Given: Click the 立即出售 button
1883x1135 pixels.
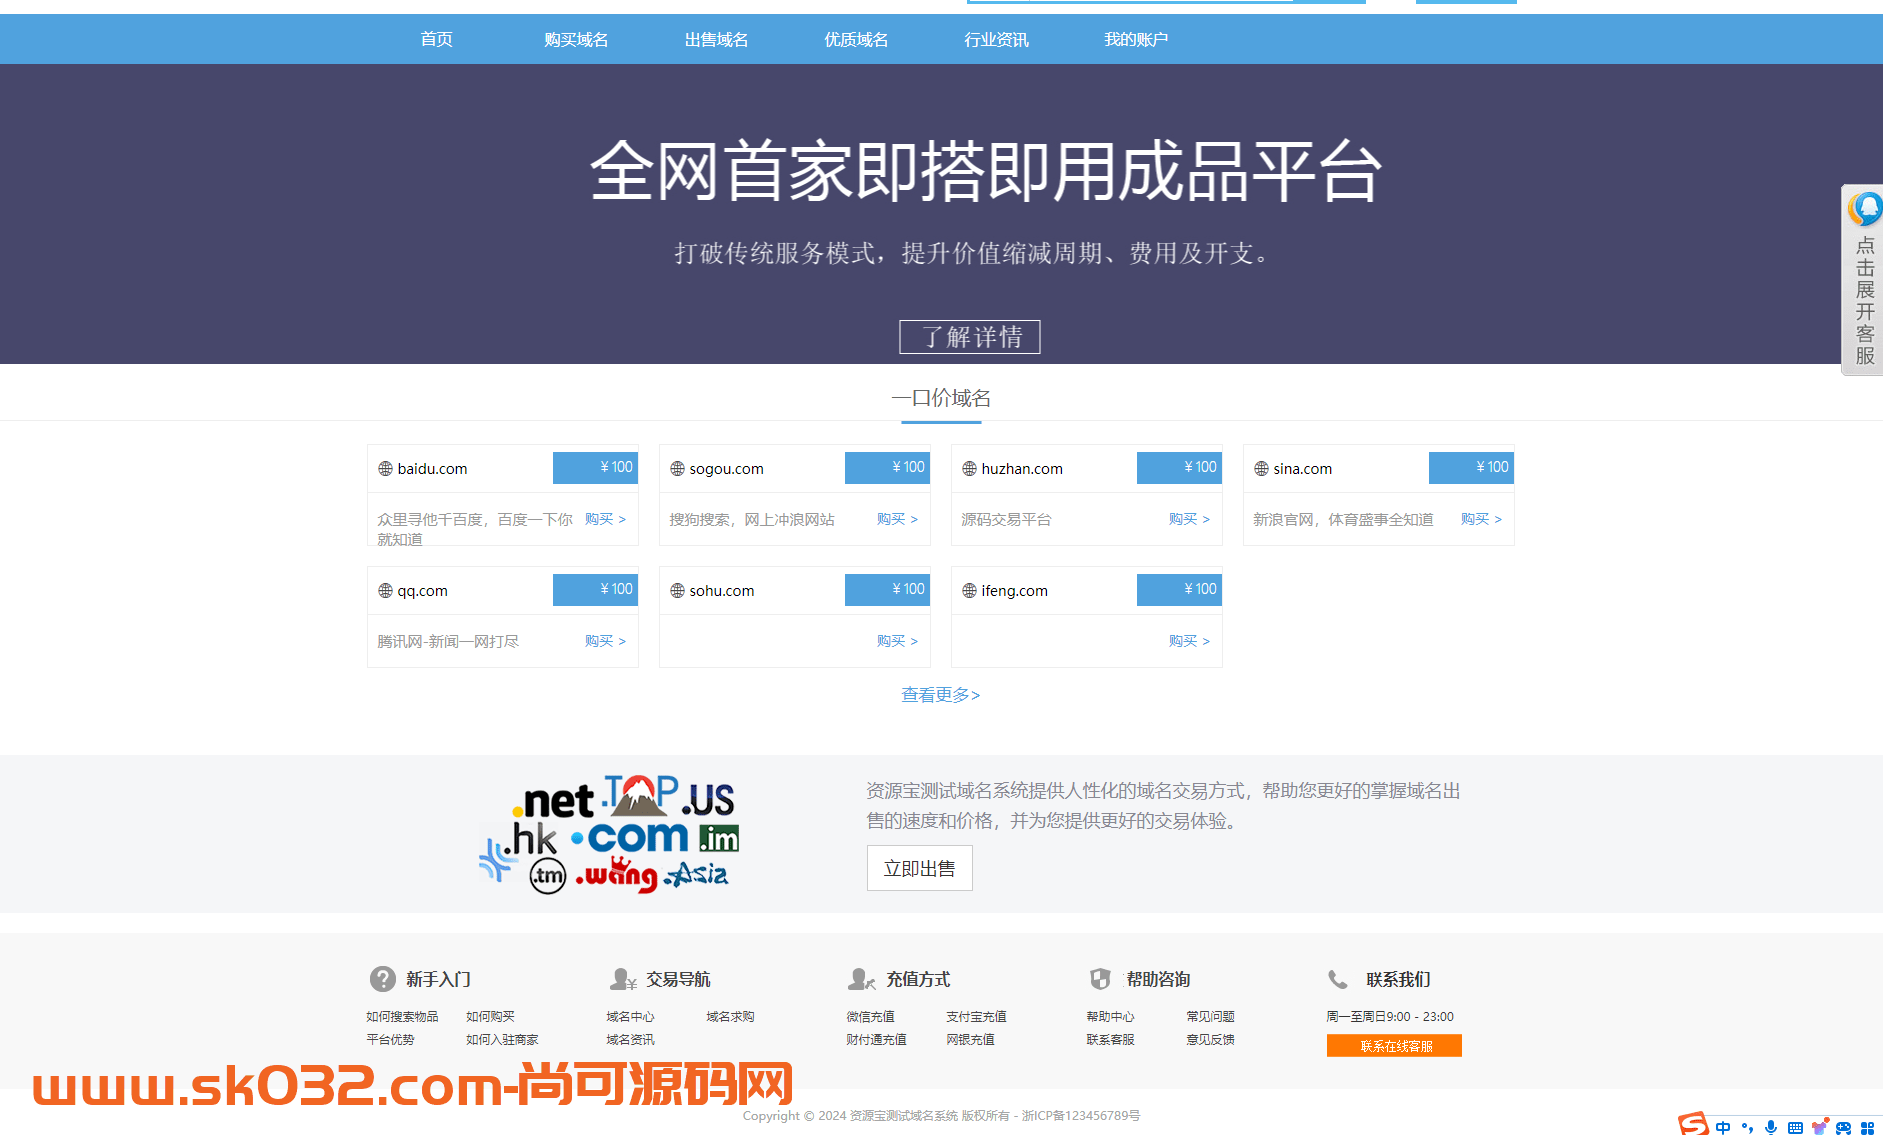Looking at the screenshot, I should 920,869.
